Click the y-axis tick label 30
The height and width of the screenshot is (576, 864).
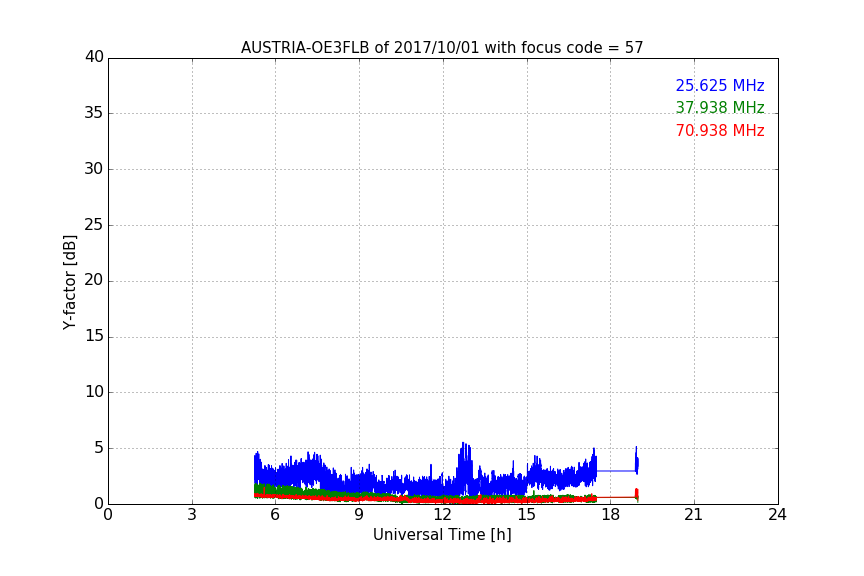pyautogui.click(x=94, y=169)
